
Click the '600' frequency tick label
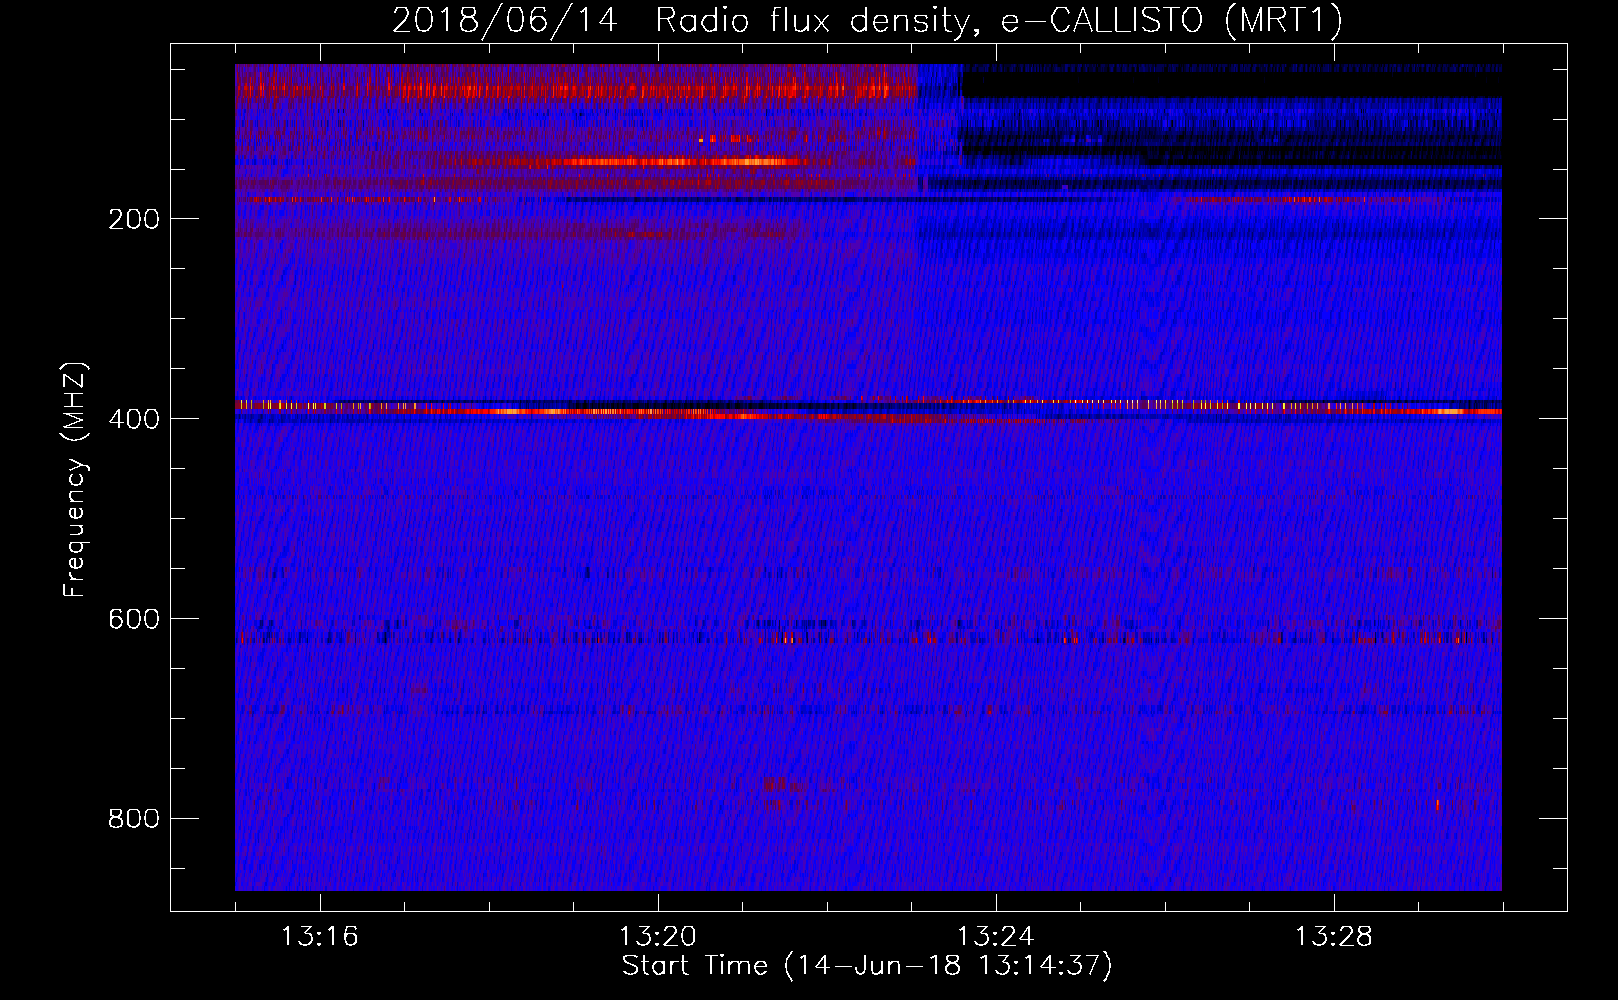click(134, 619)
